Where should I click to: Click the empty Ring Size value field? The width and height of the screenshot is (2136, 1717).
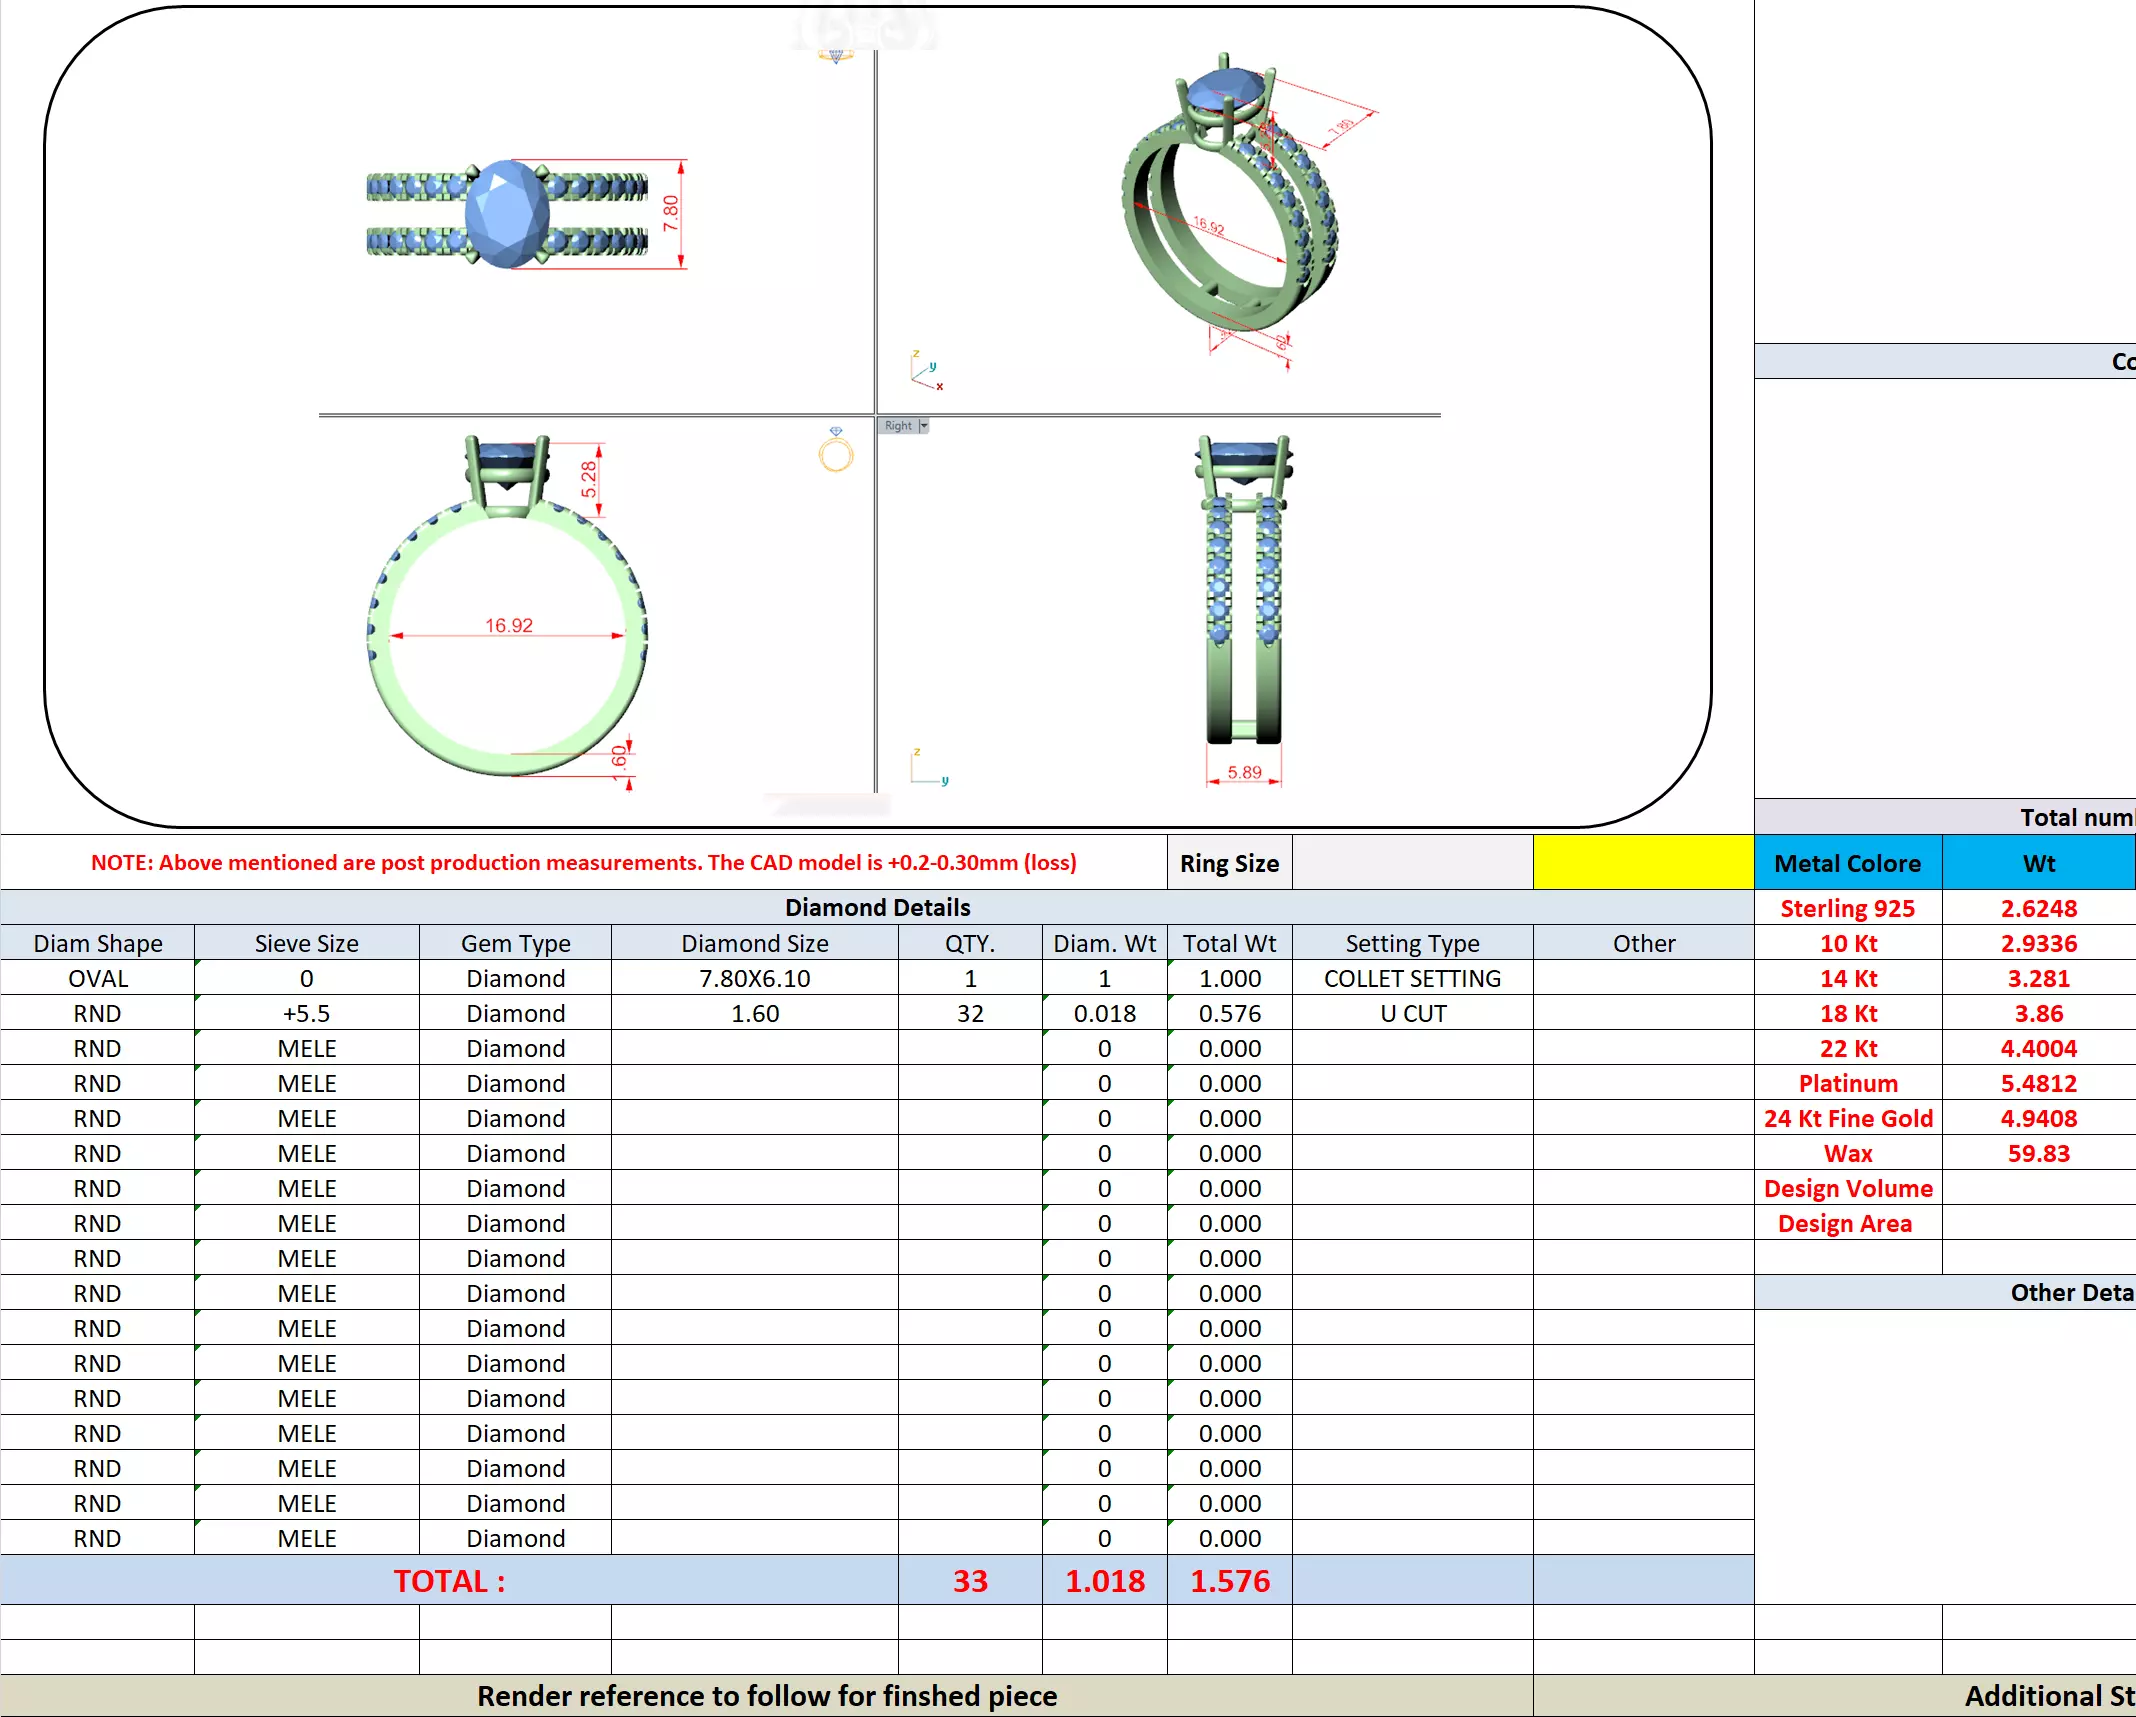(1412, 863)
